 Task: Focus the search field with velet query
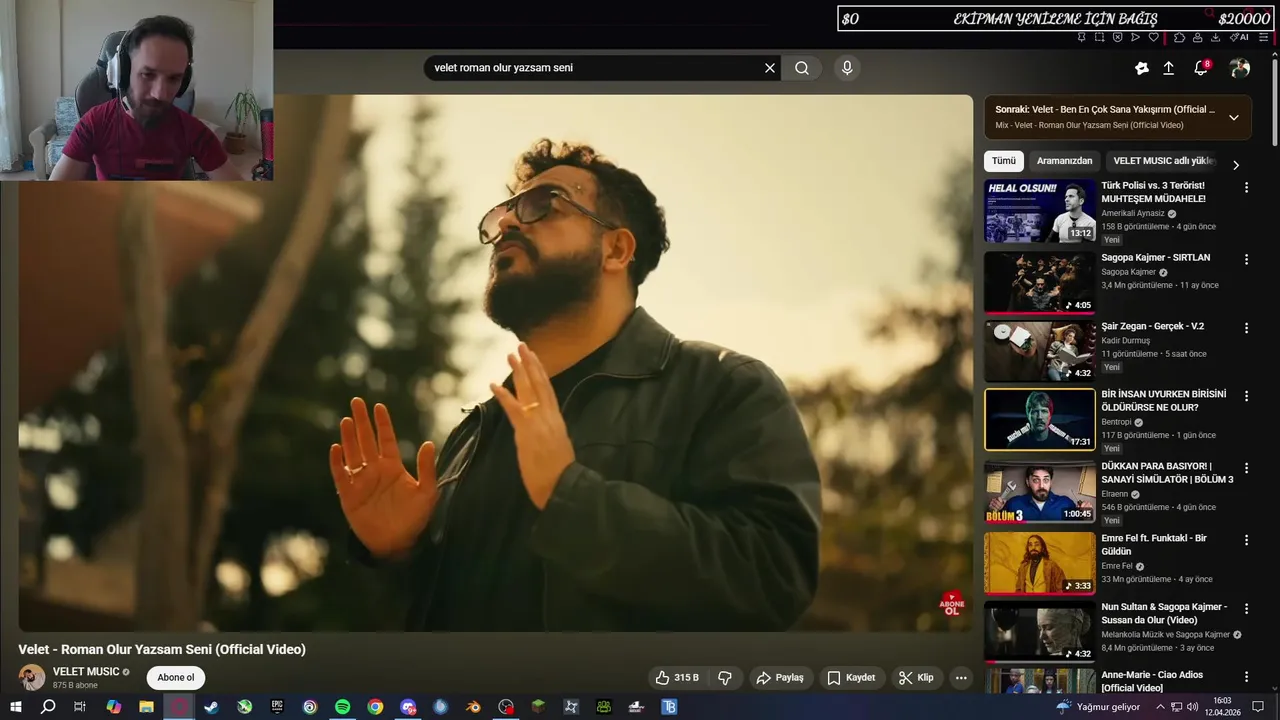[595, 68]
